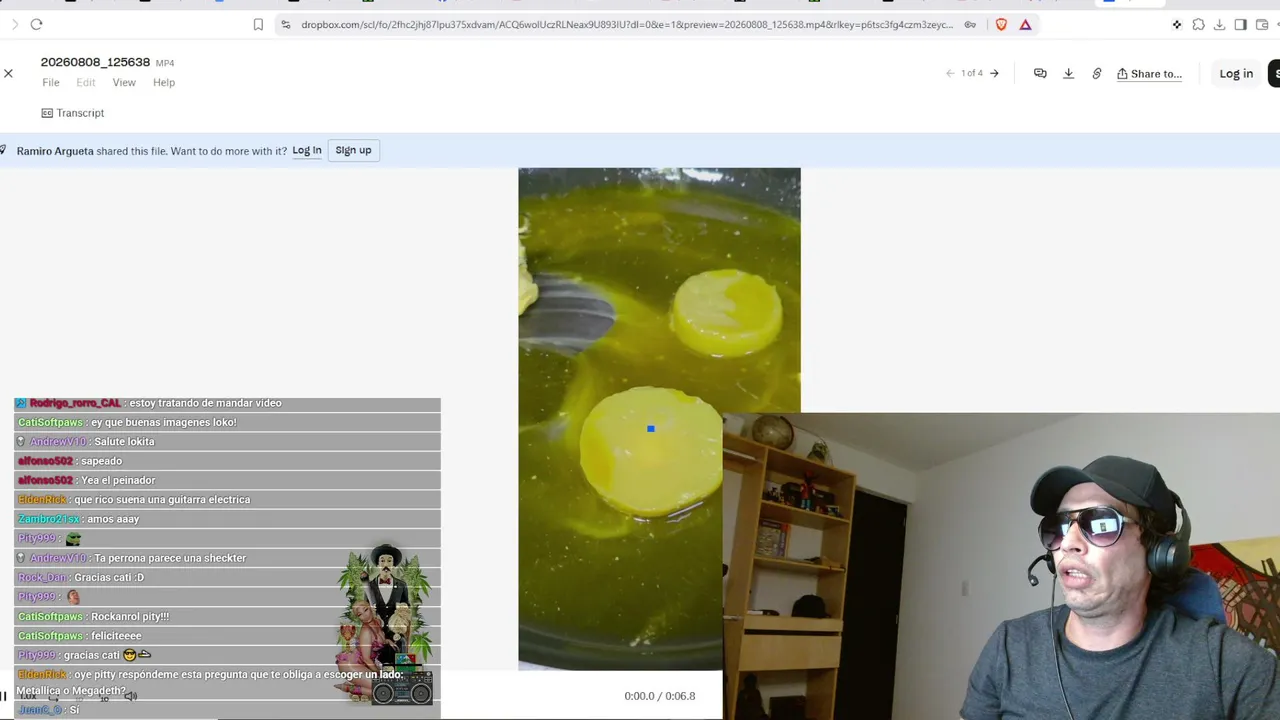Reload the Dropbox page
1280x720 pixels.
36,24
